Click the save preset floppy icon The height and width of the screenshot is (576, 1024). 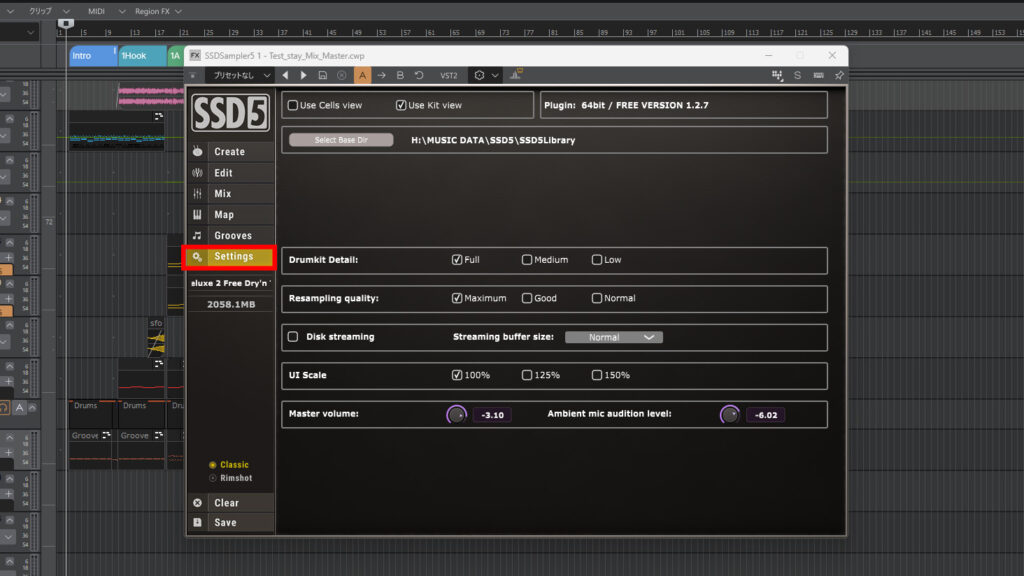click(x=322, y=75)
